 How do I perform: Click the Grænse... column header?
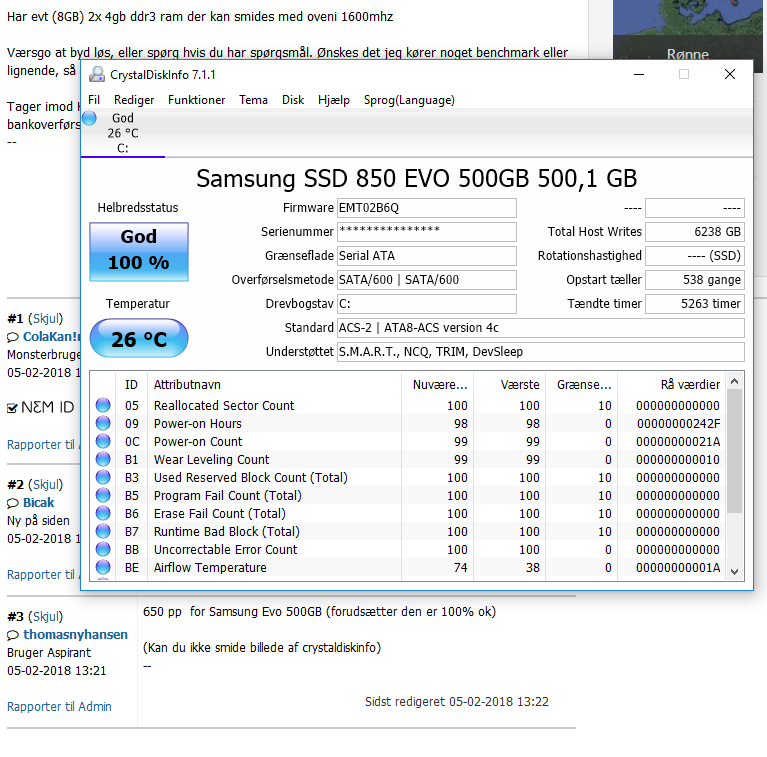click(x=581, y=385)
